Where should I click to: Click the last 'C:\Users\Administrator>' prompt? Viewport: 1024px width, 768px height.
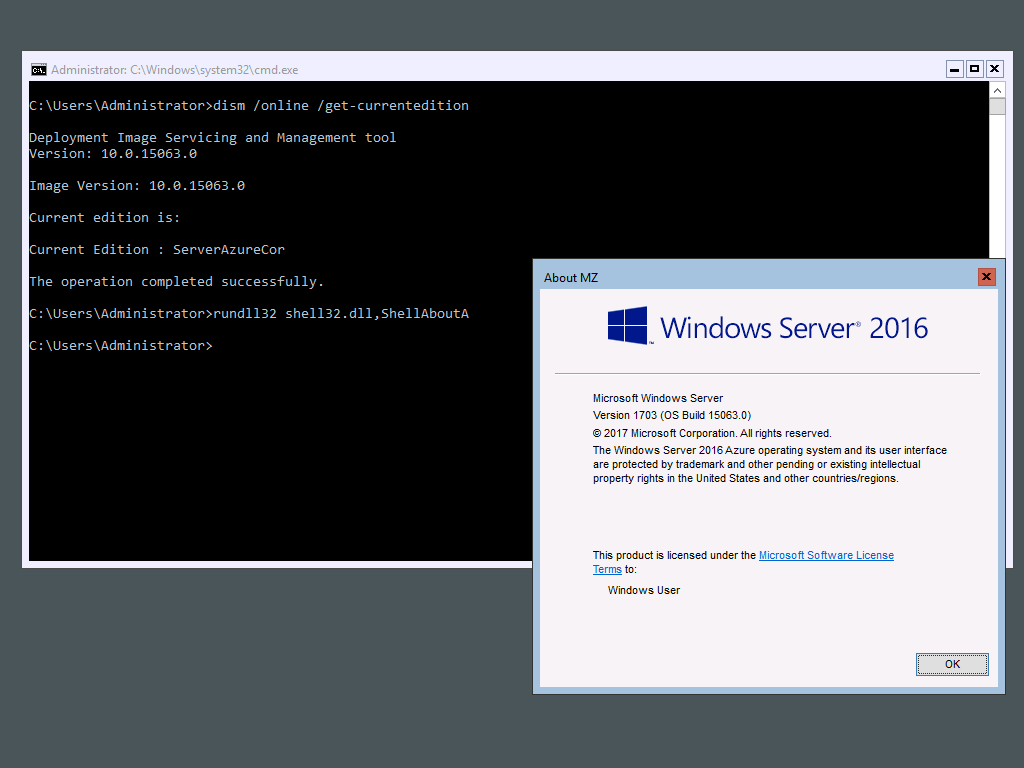point(121,345)
